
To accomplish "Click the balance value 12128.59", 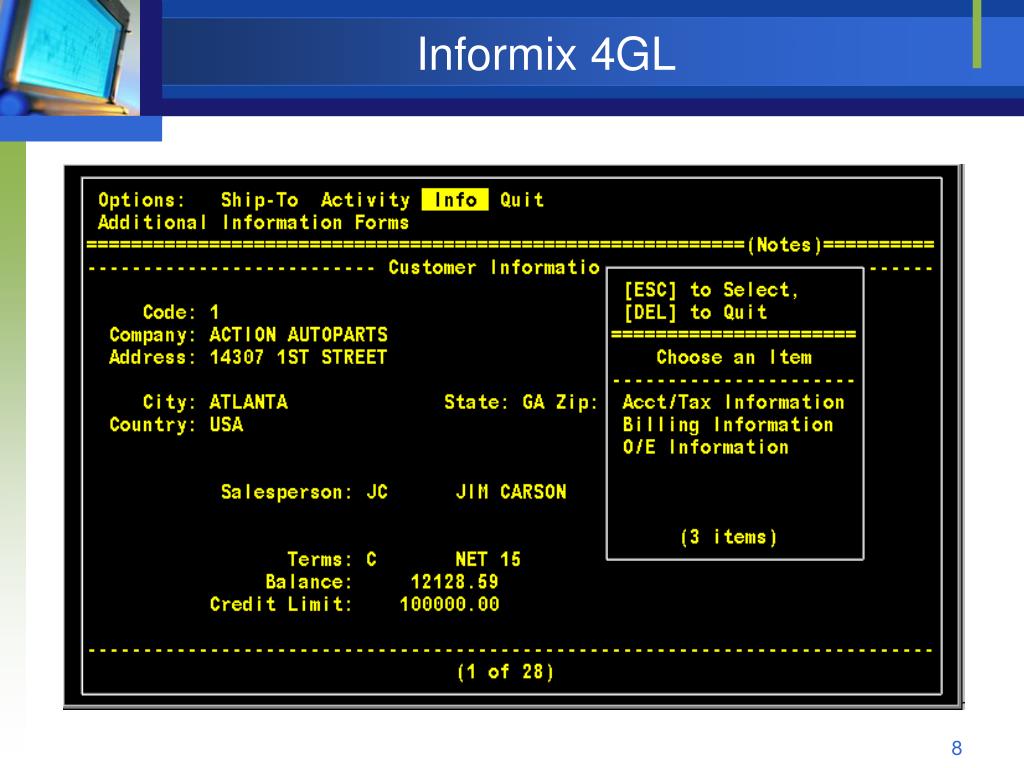I will tap(454, 581).
